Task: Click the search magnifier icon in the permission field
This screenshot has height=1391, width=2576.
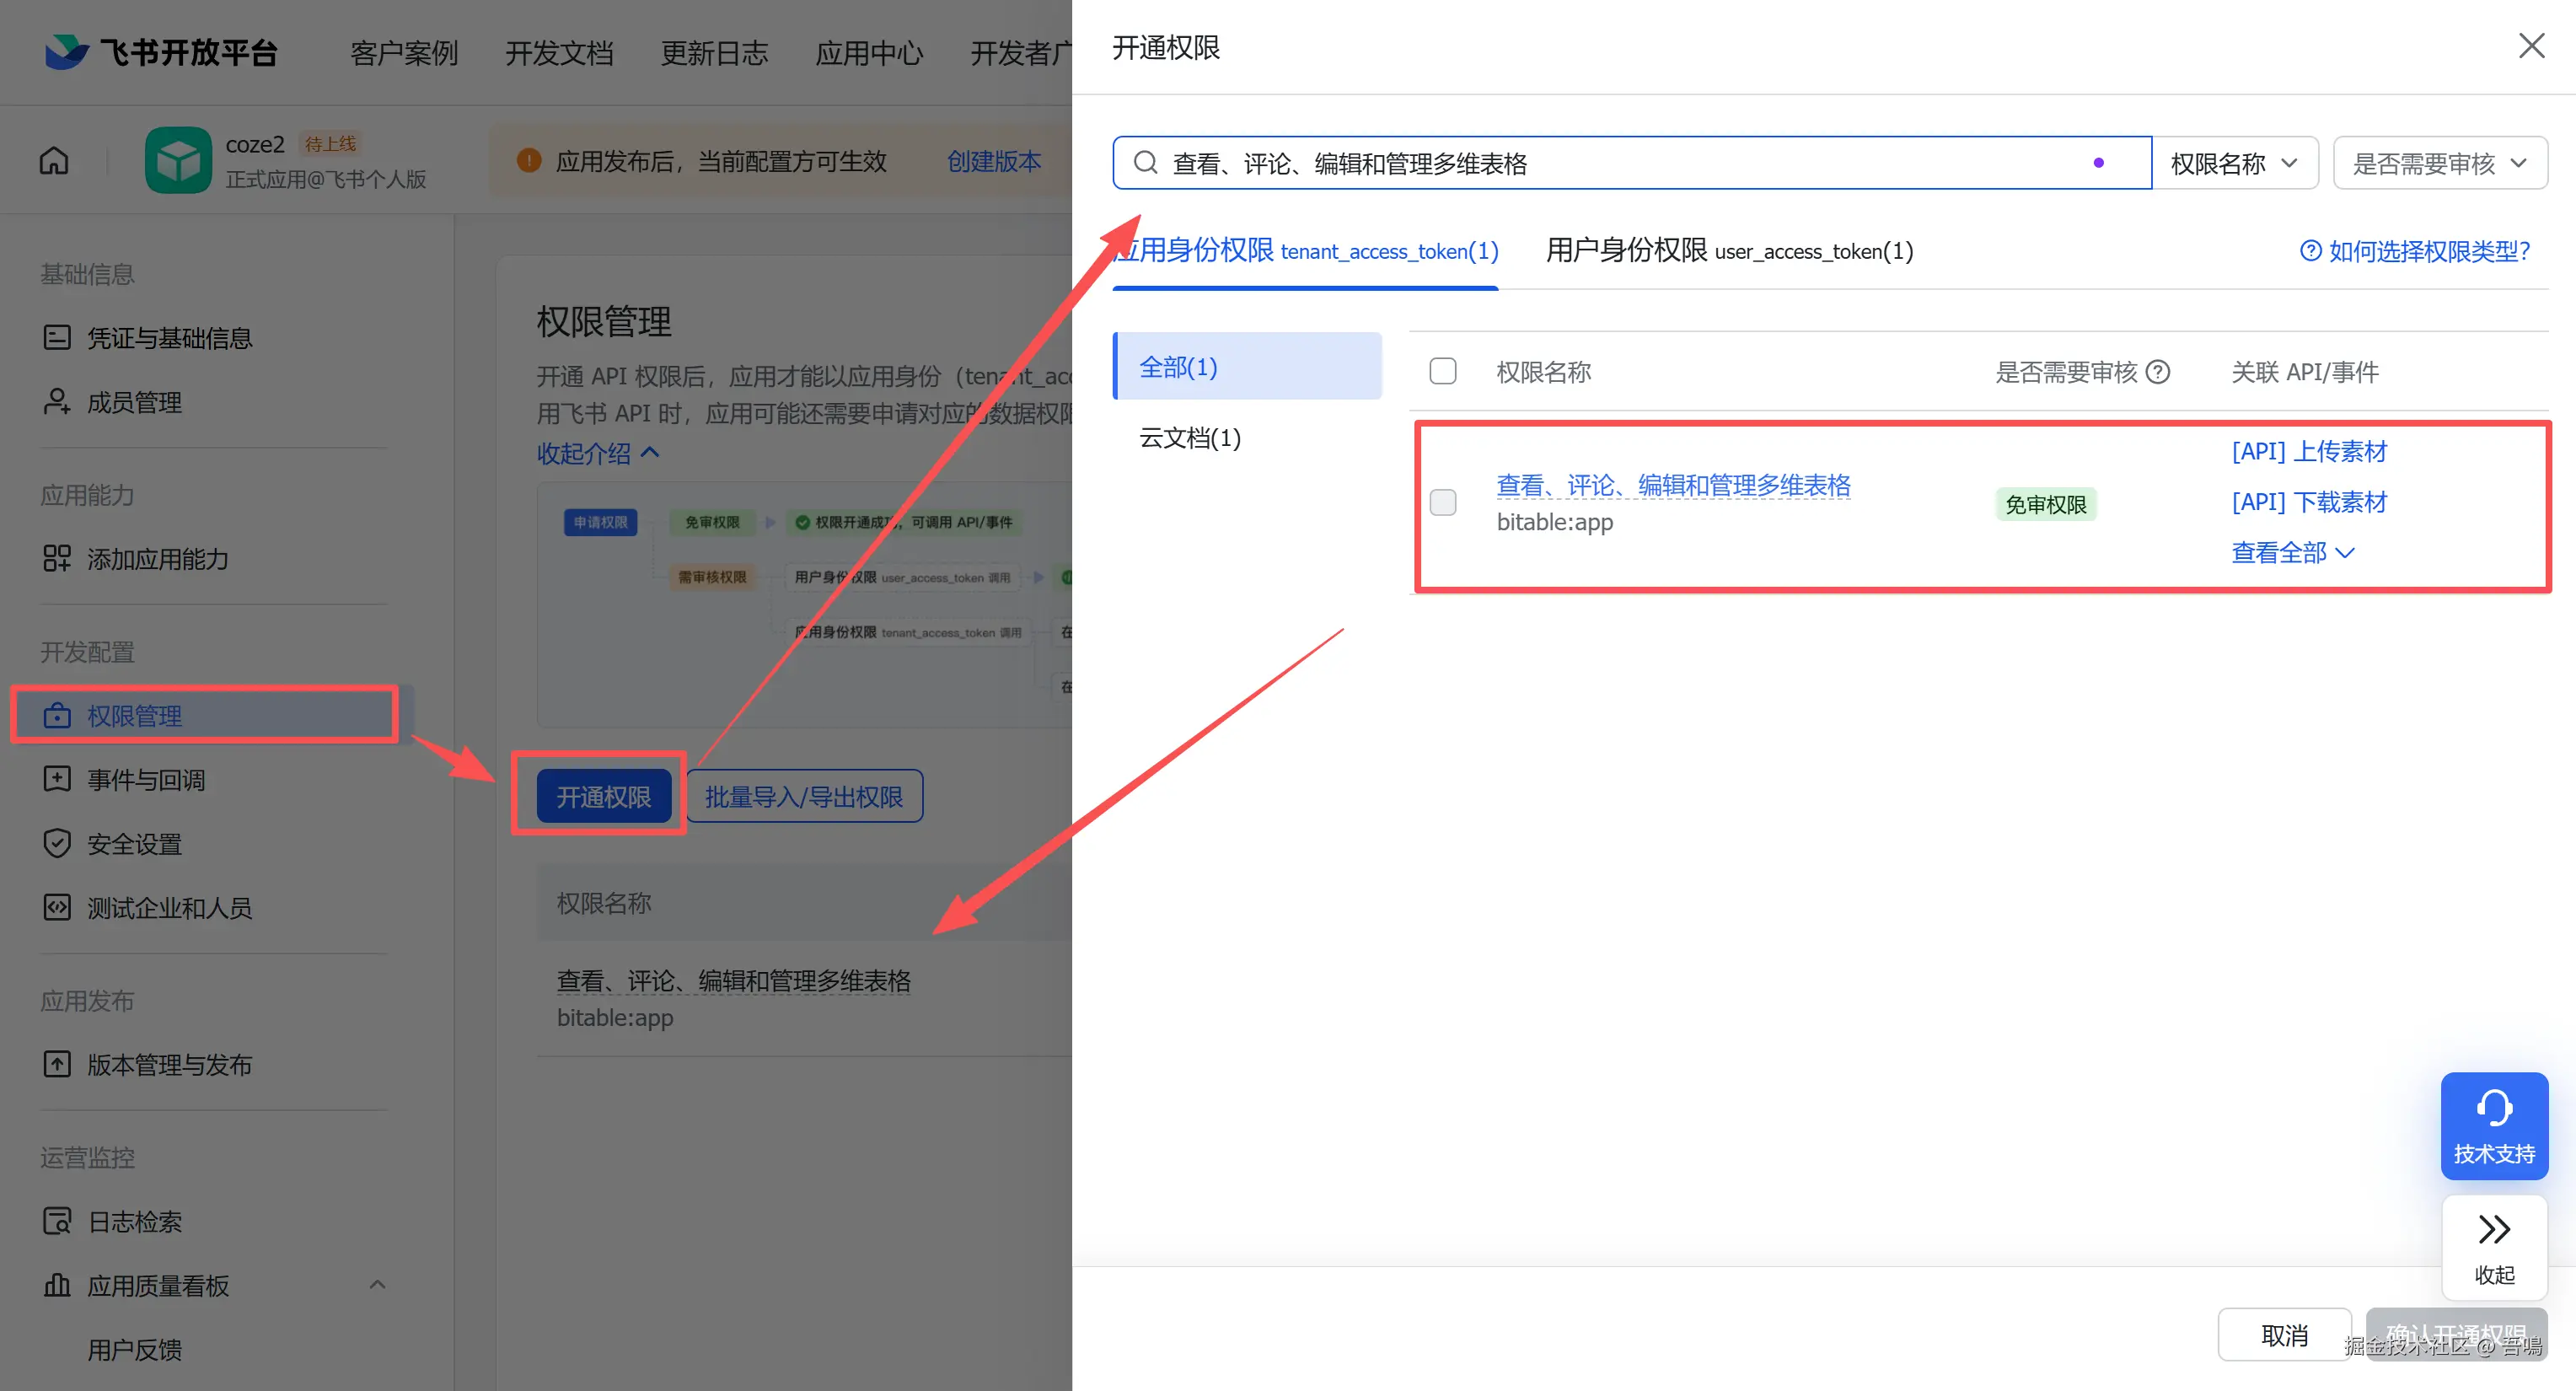Action: [1145, 163]
